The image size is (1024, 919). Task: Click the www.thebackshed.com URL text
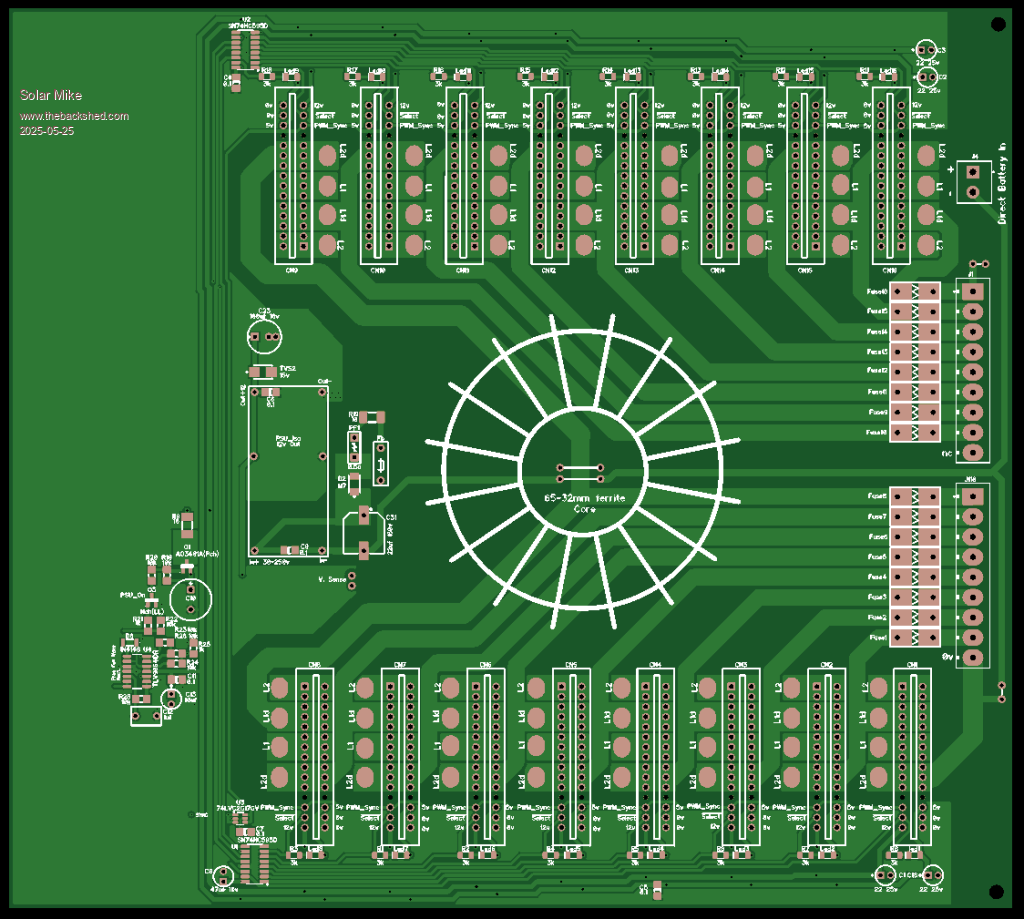pos(74,116)
